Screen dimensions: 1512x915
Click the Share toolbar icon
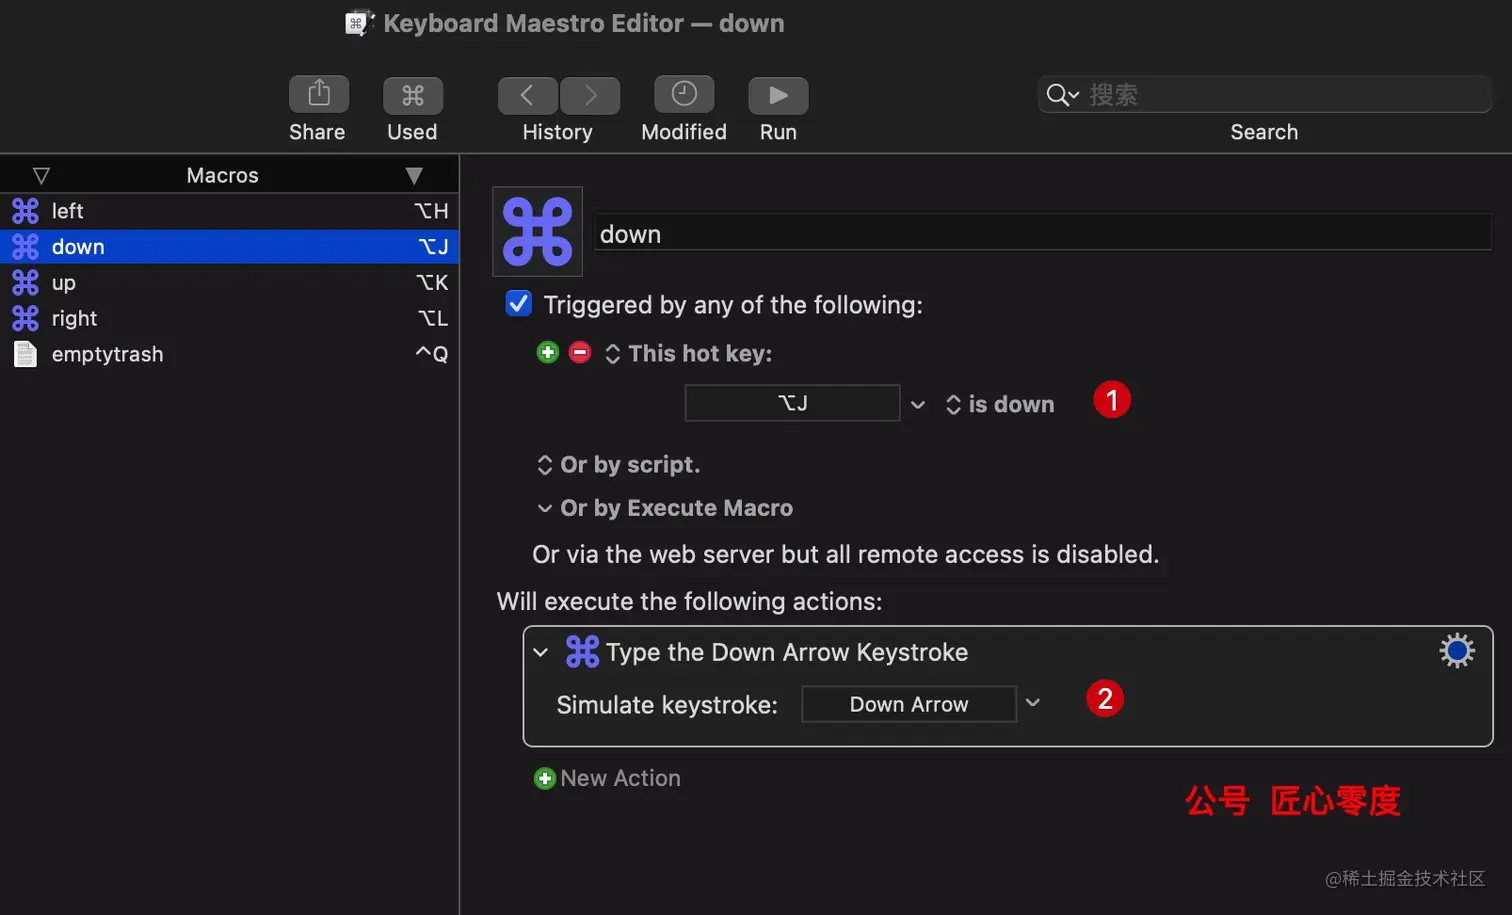318,95
